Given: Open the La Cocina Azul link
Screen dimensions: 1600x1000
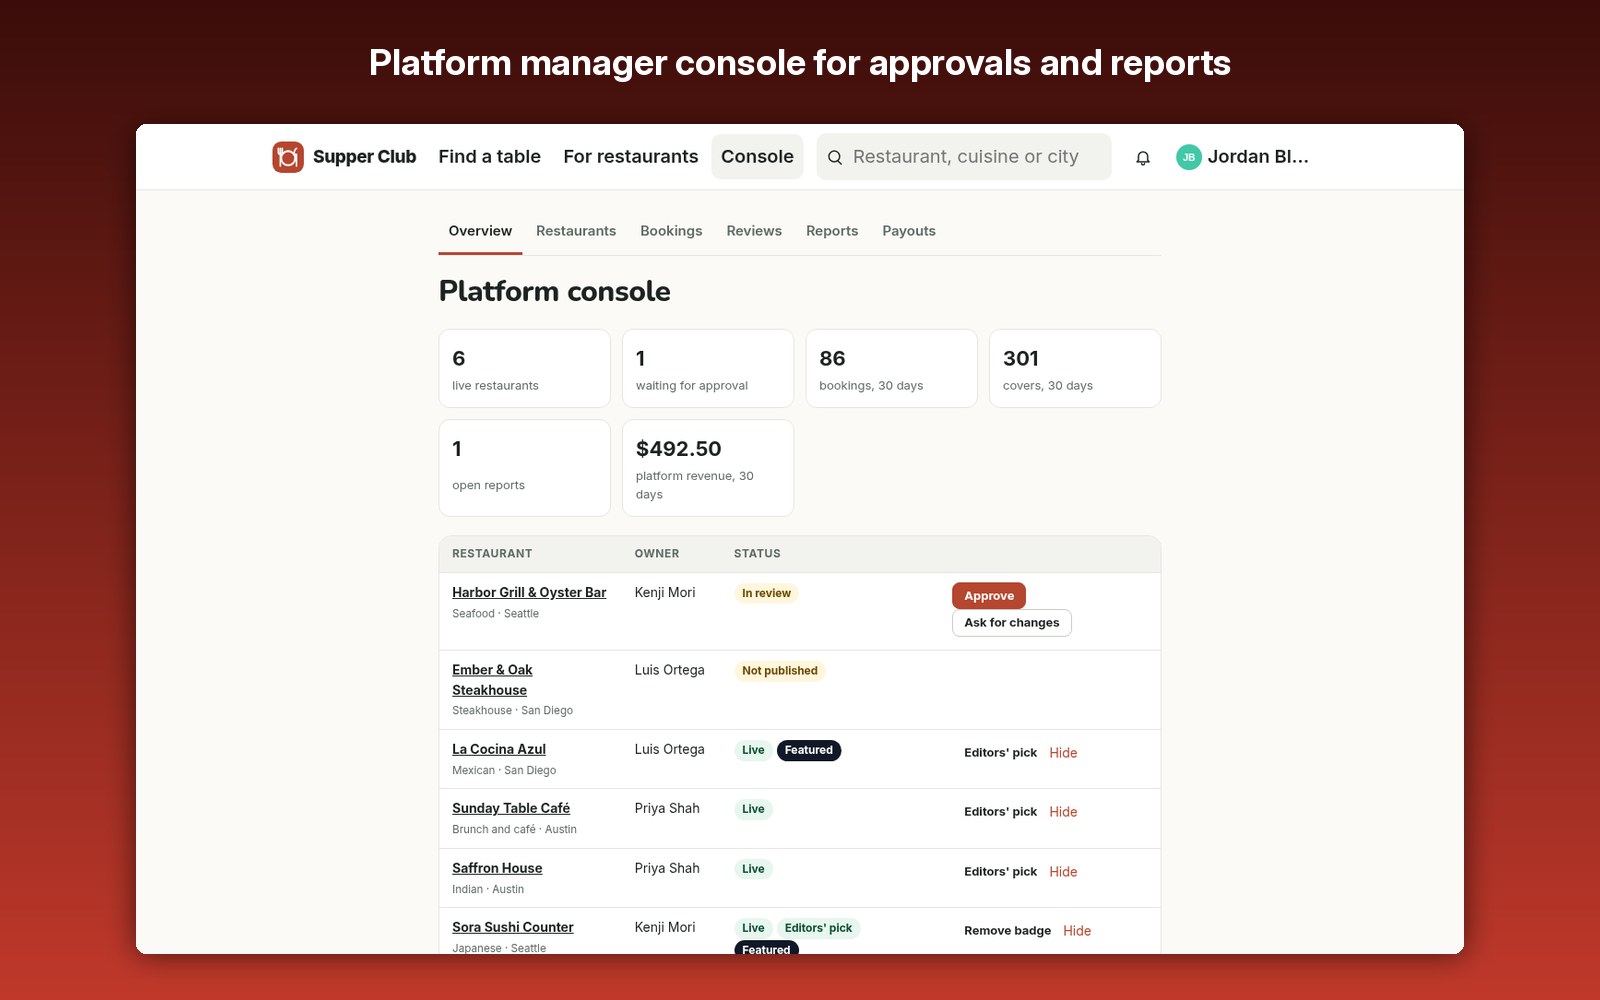Looking at the screenshot, I should pos(499,749).
